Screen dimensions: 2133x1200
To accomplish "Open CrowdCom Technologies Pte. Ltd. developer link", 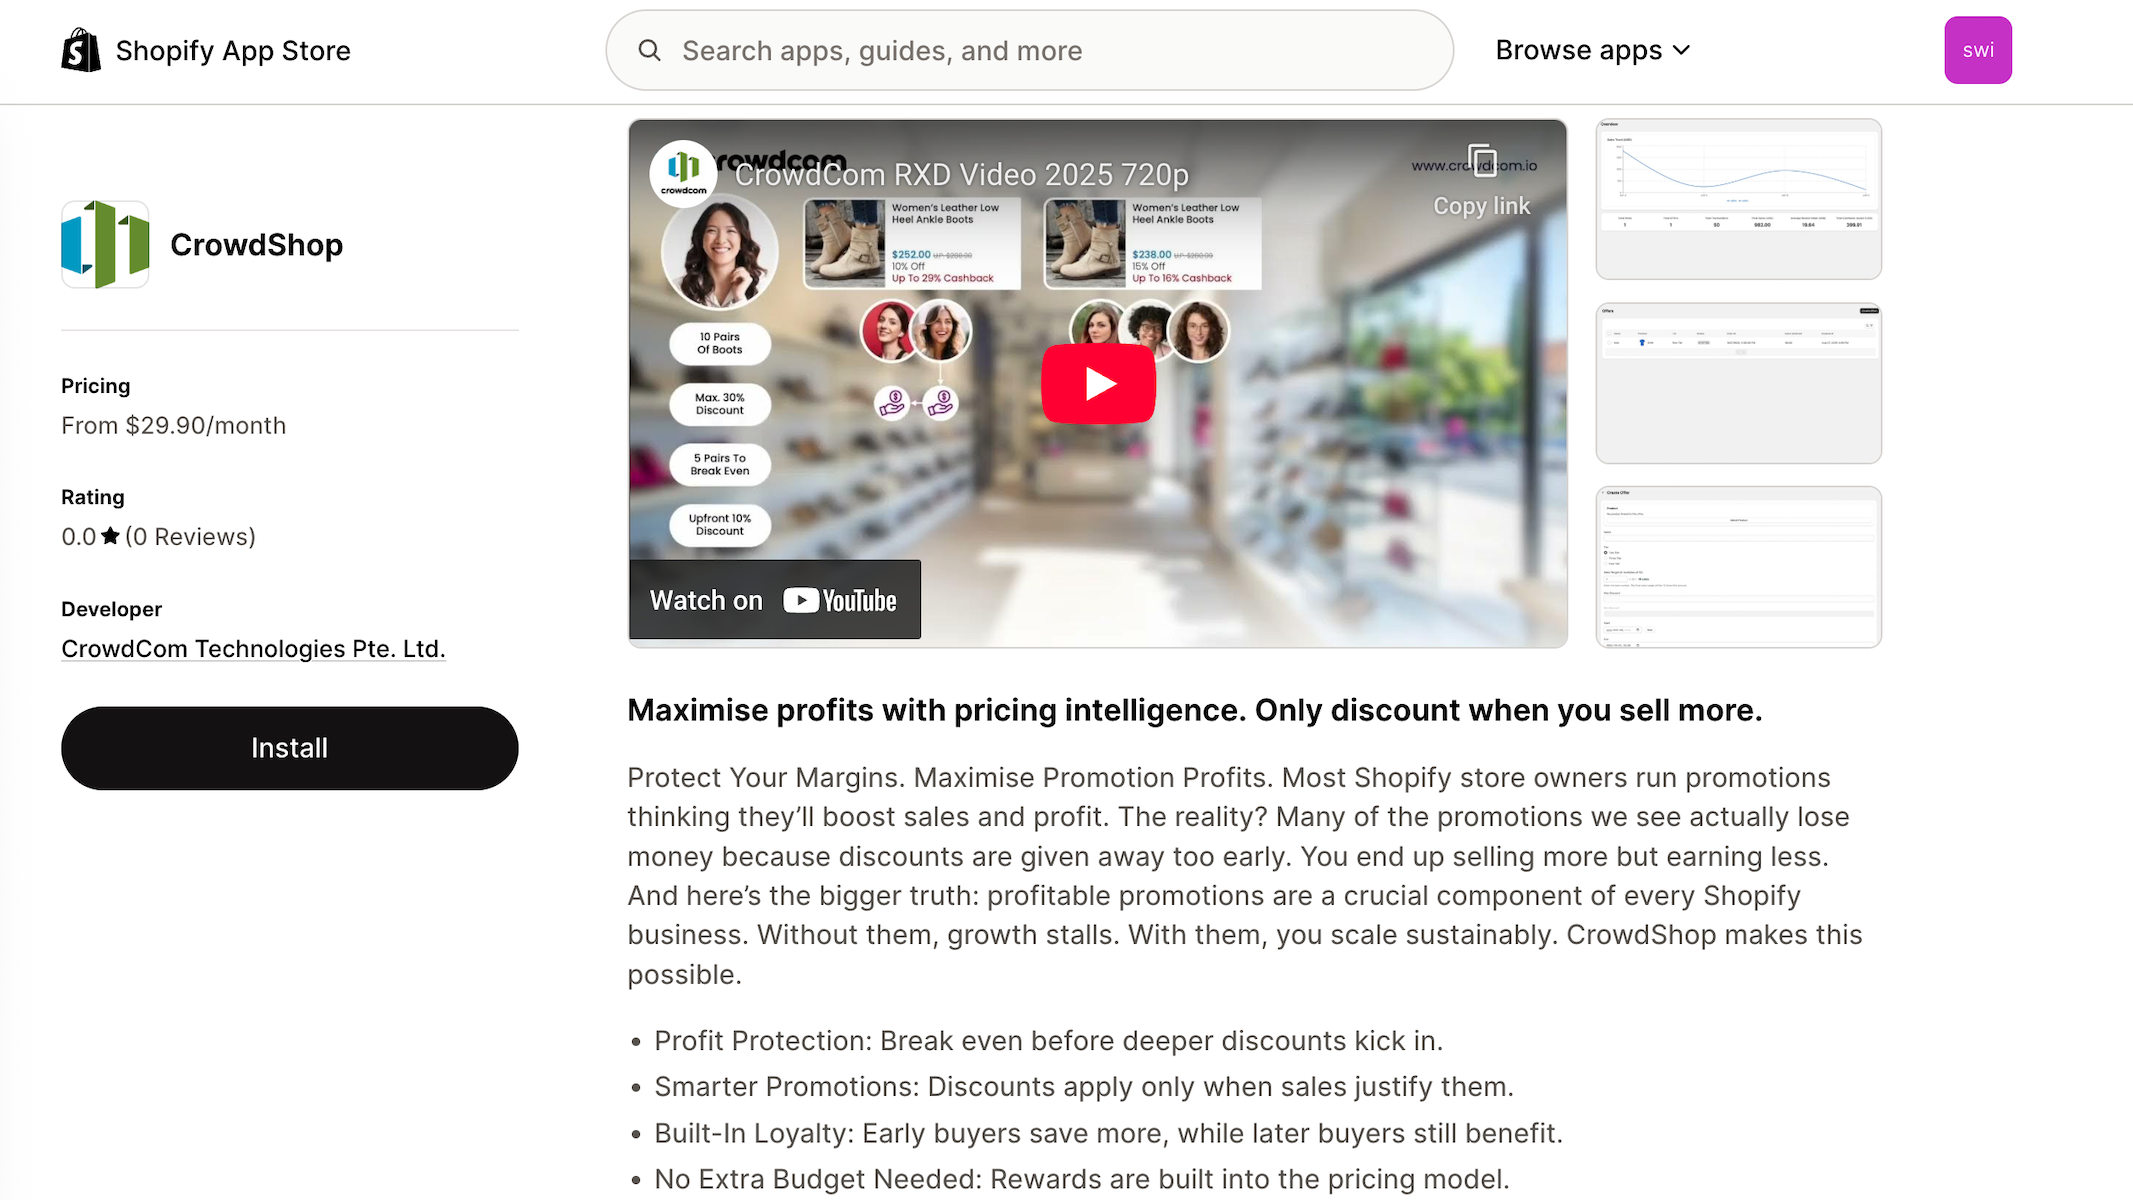I will pos(253,649).
